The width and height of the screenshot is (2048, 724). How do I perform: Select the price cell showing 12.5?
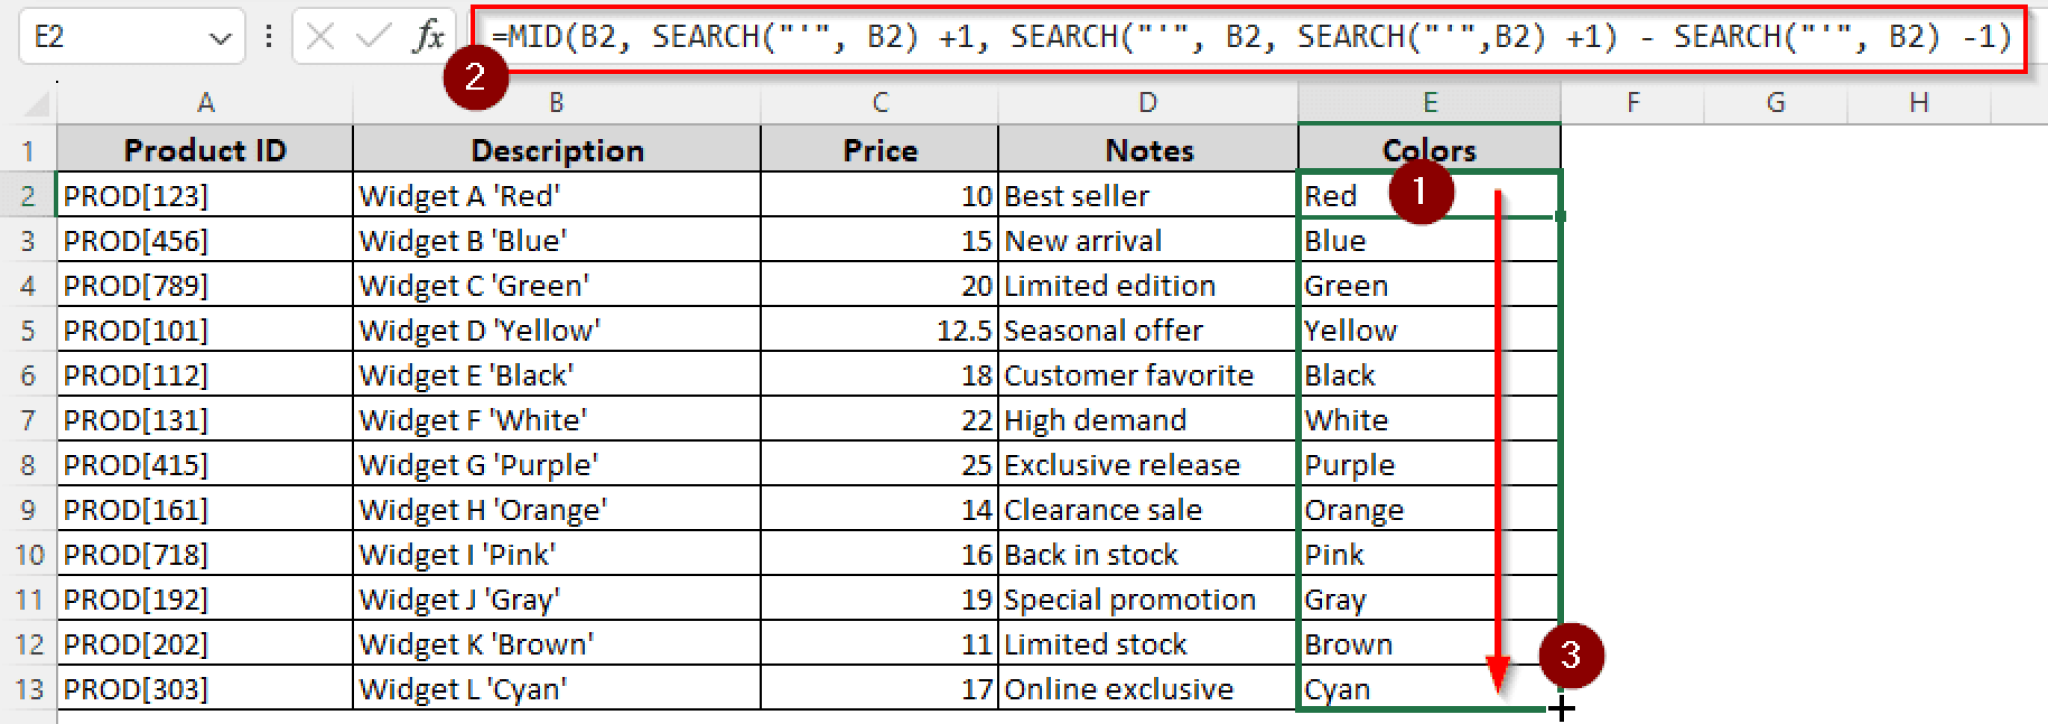[879, 331]
